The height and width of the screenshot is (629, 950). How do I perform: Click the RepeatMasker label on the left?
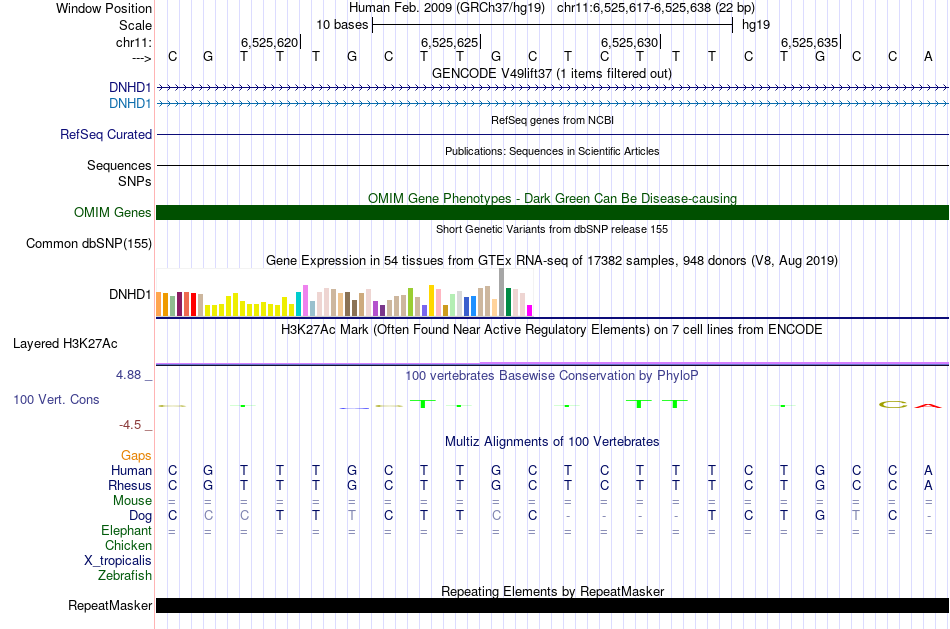[x=110, y=605]
